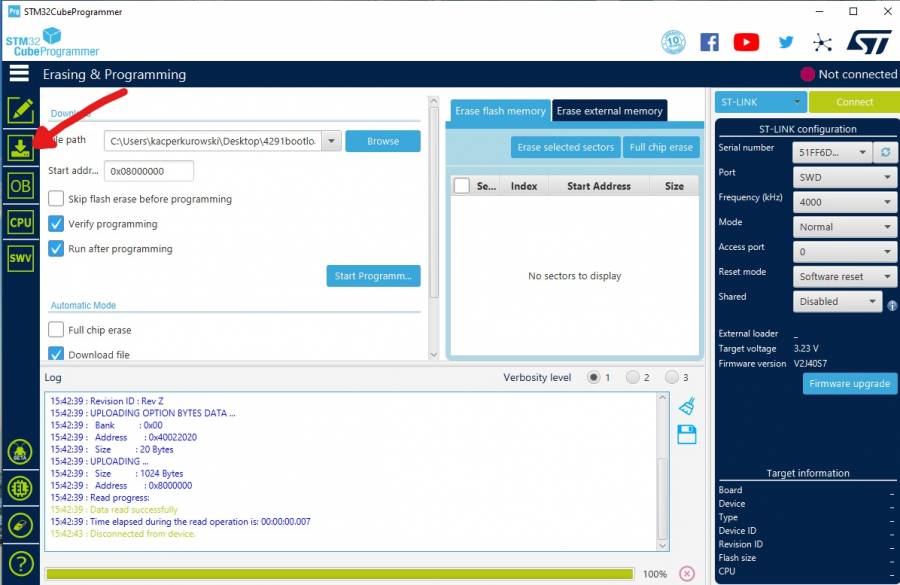Click Start Programming button
The height and width of the screenshot is (585, 900).
click(373, 276)
